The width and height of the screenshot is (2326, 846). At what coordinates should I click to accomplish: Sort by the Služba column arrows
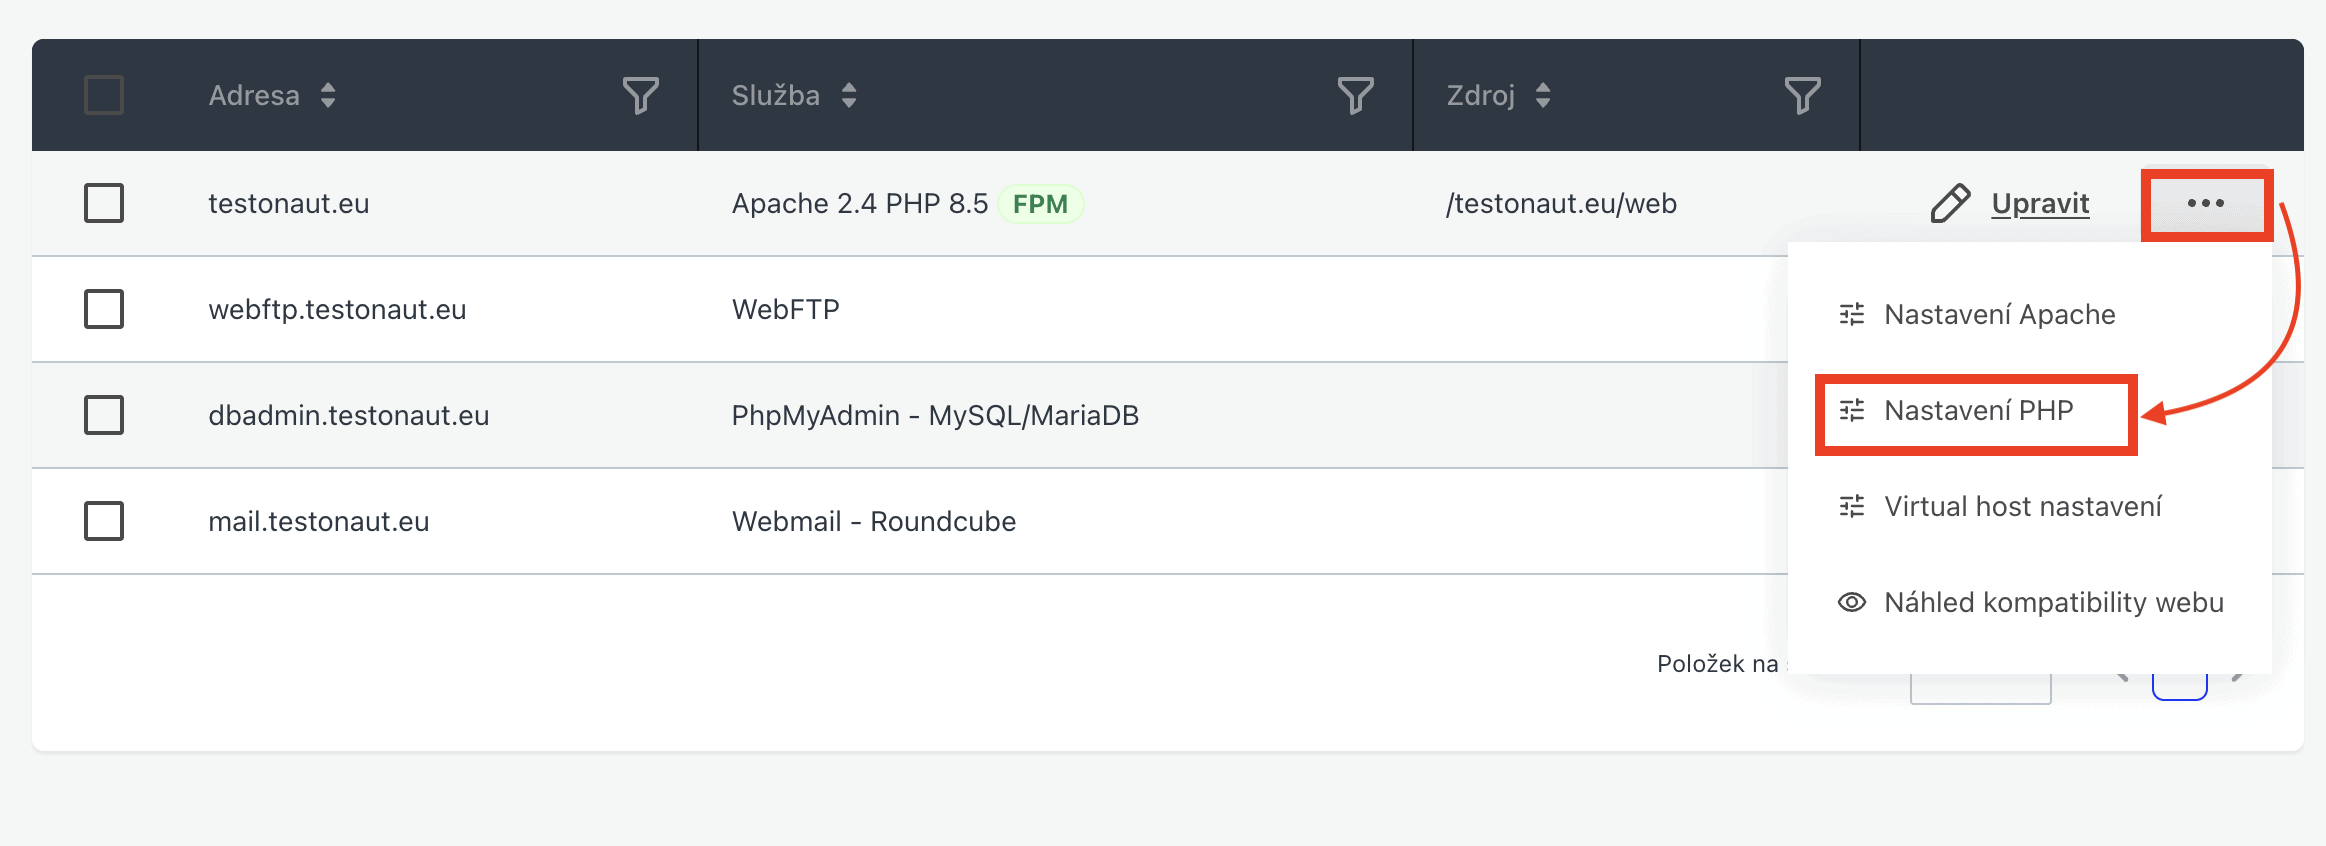click(x=849, y=95)
